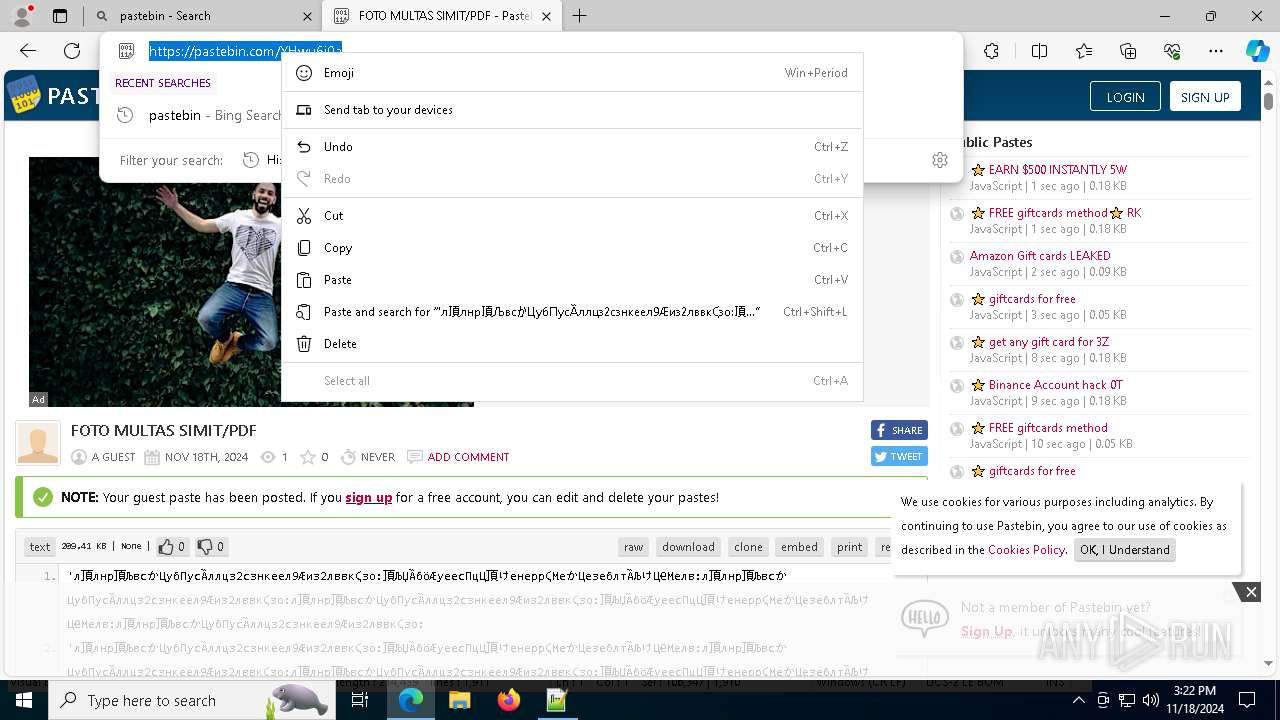The width and height of the screenshot is (1280, 720).
Task: Click the 'sign up' link in the note
Action: click(x=369, y=497)
